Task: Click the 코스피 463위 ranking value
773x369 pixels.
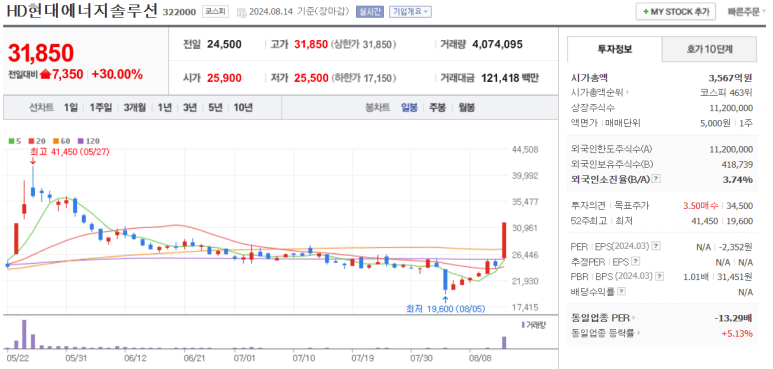Action: (x=726, y=92)
